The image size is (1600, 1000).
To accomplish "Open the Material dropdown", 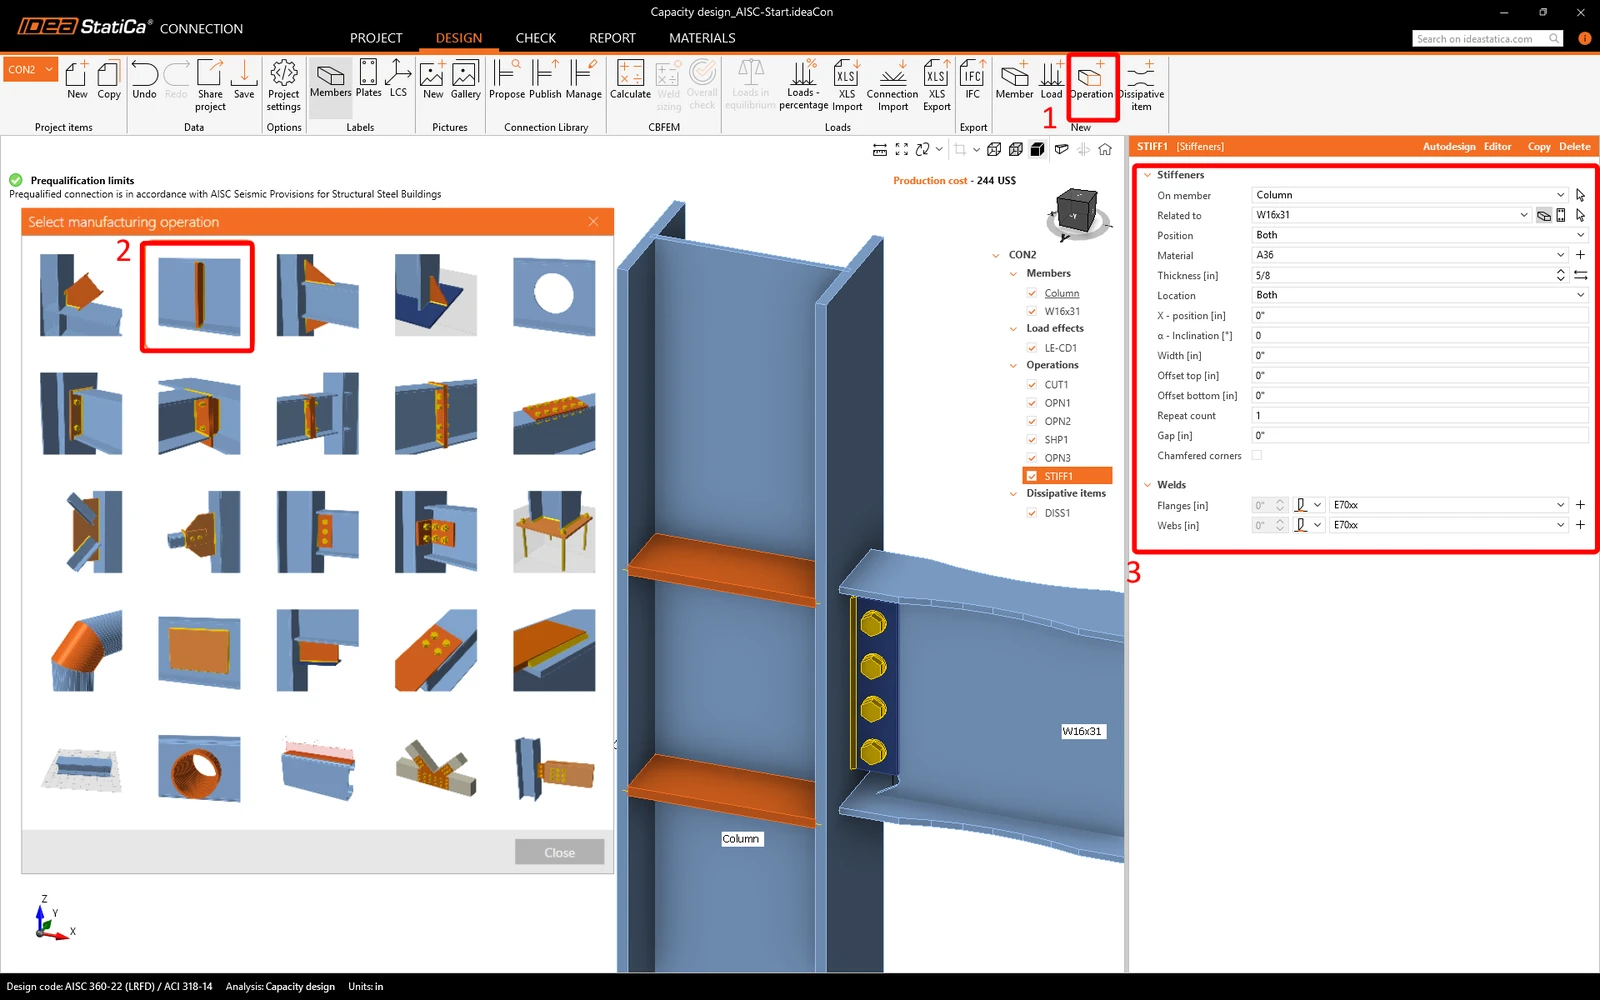I will 1410,255.
